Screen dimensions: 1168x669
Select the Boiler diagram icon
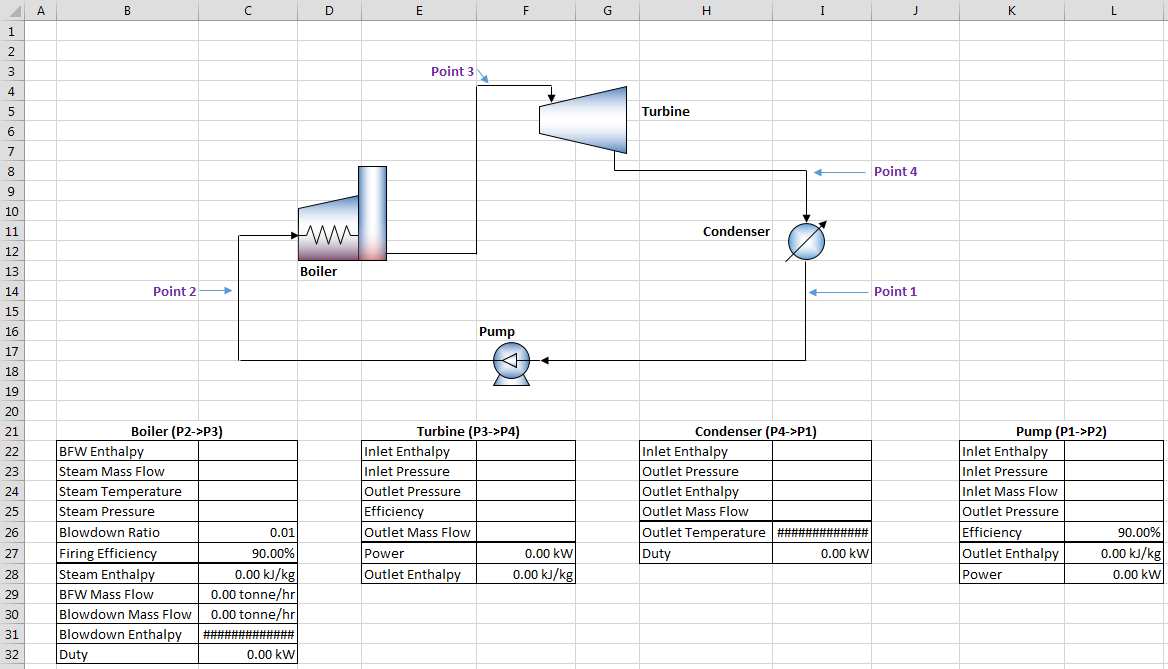(x=343, y=214)
